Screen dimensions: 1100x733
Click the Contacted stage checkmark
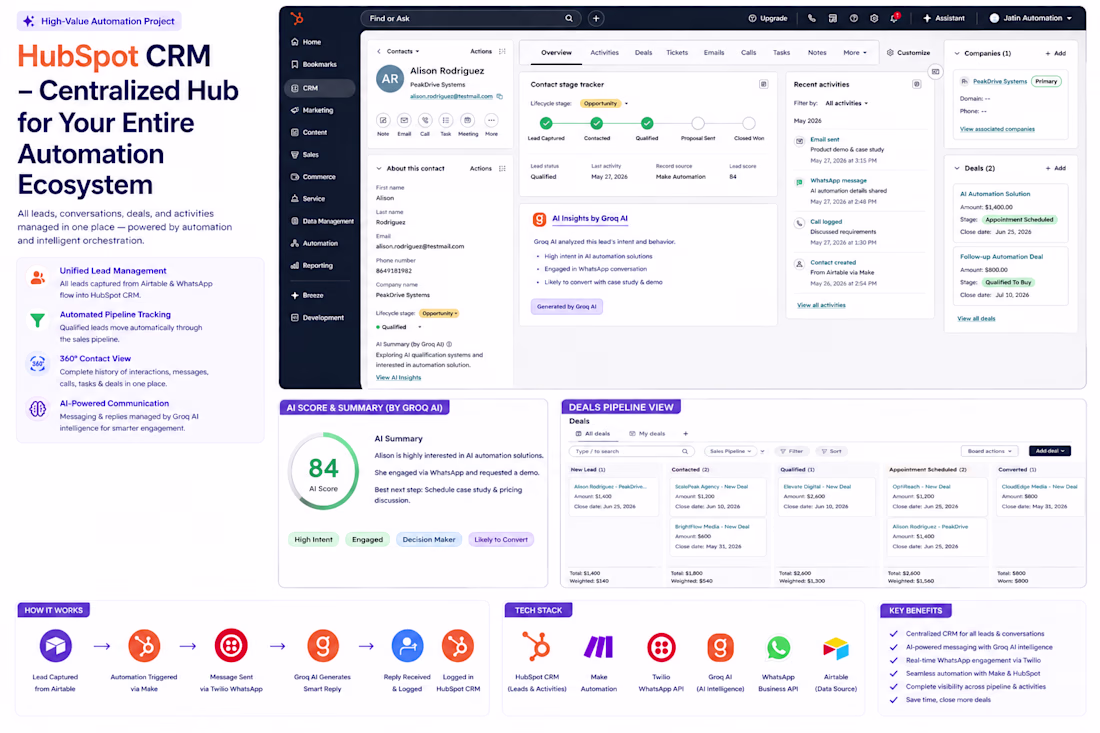point(596,123)
